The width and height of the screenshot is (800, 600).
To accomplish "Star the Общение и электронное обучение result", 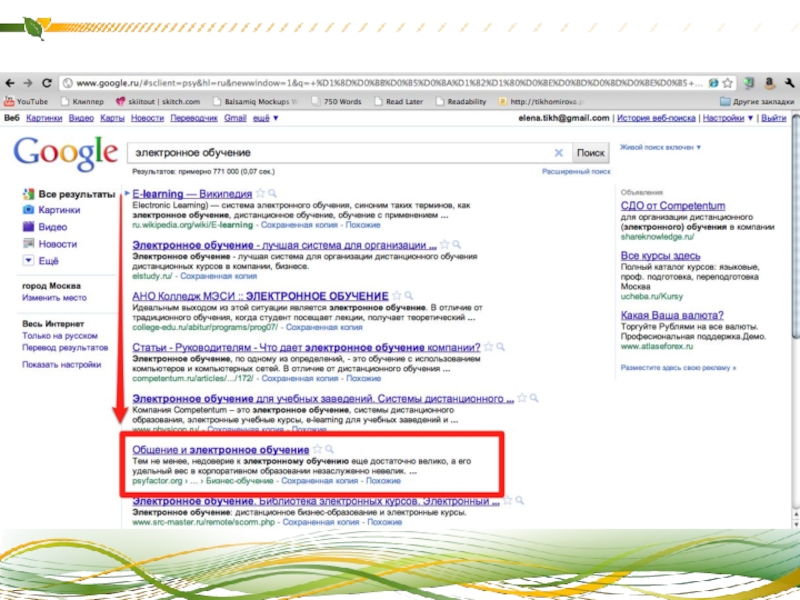I will click(317, 449).
